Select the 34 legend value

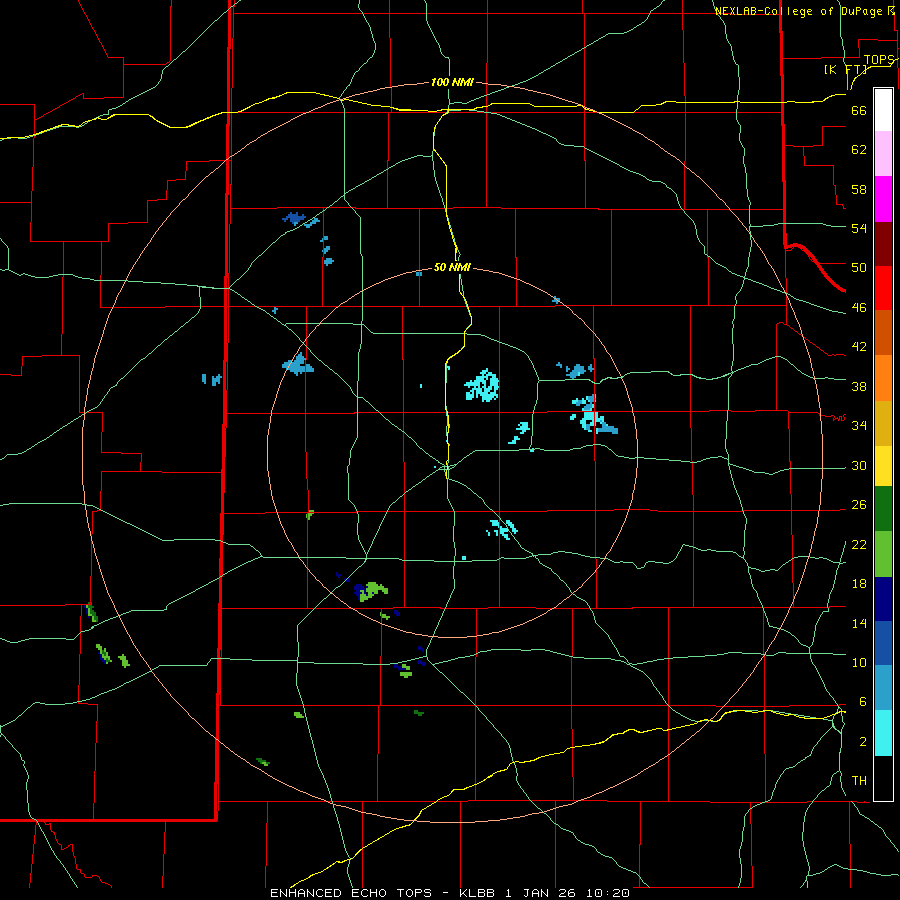859,426
